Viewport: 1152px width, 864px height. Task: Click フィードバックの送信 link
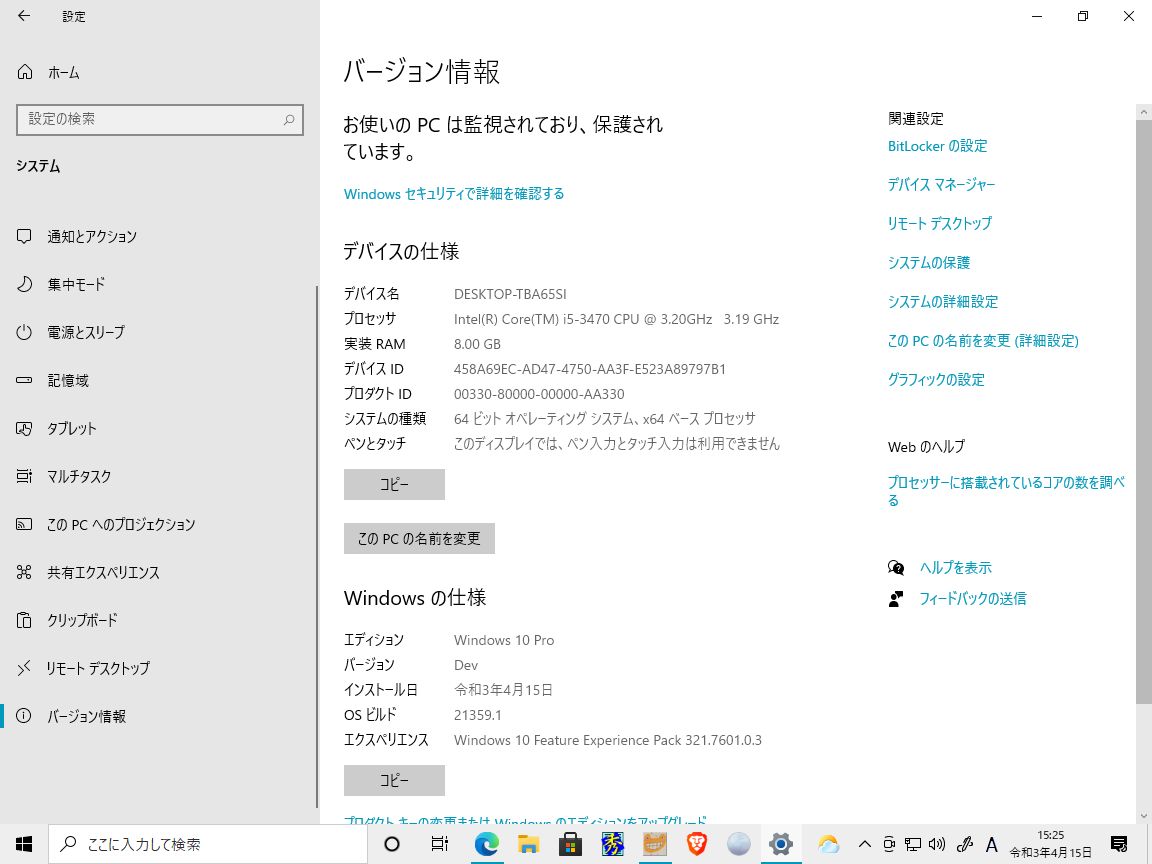coord(973,599)
